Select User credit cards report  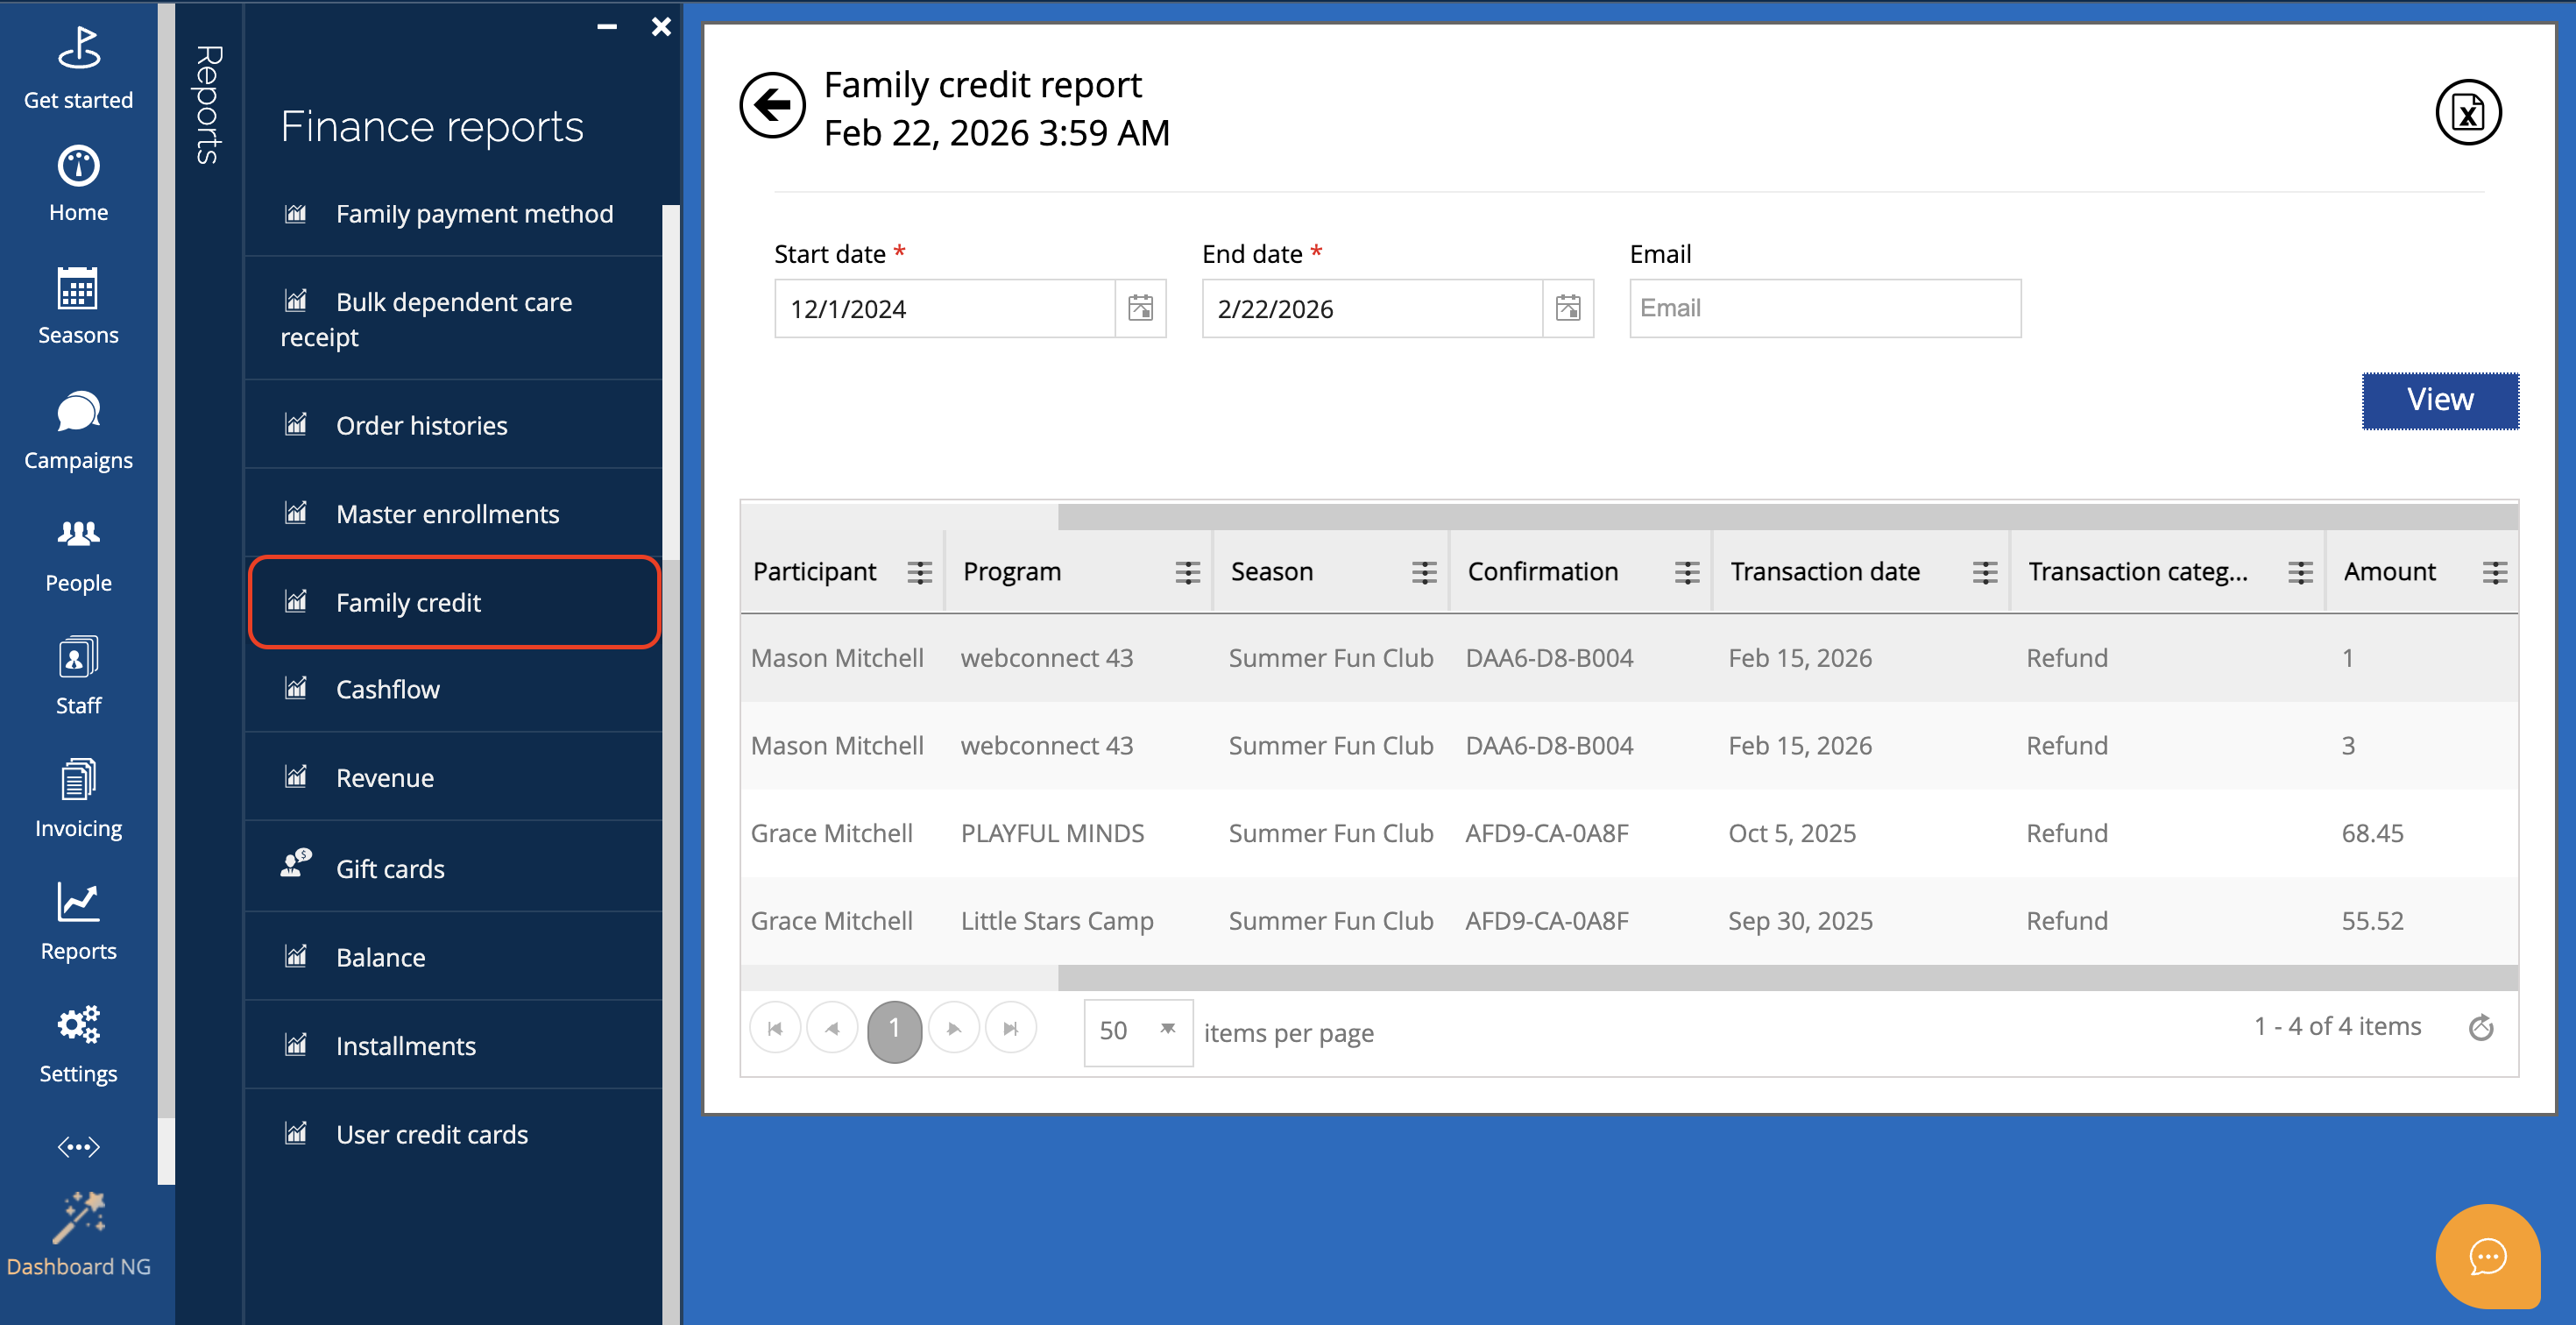(x=431, y=1134)
